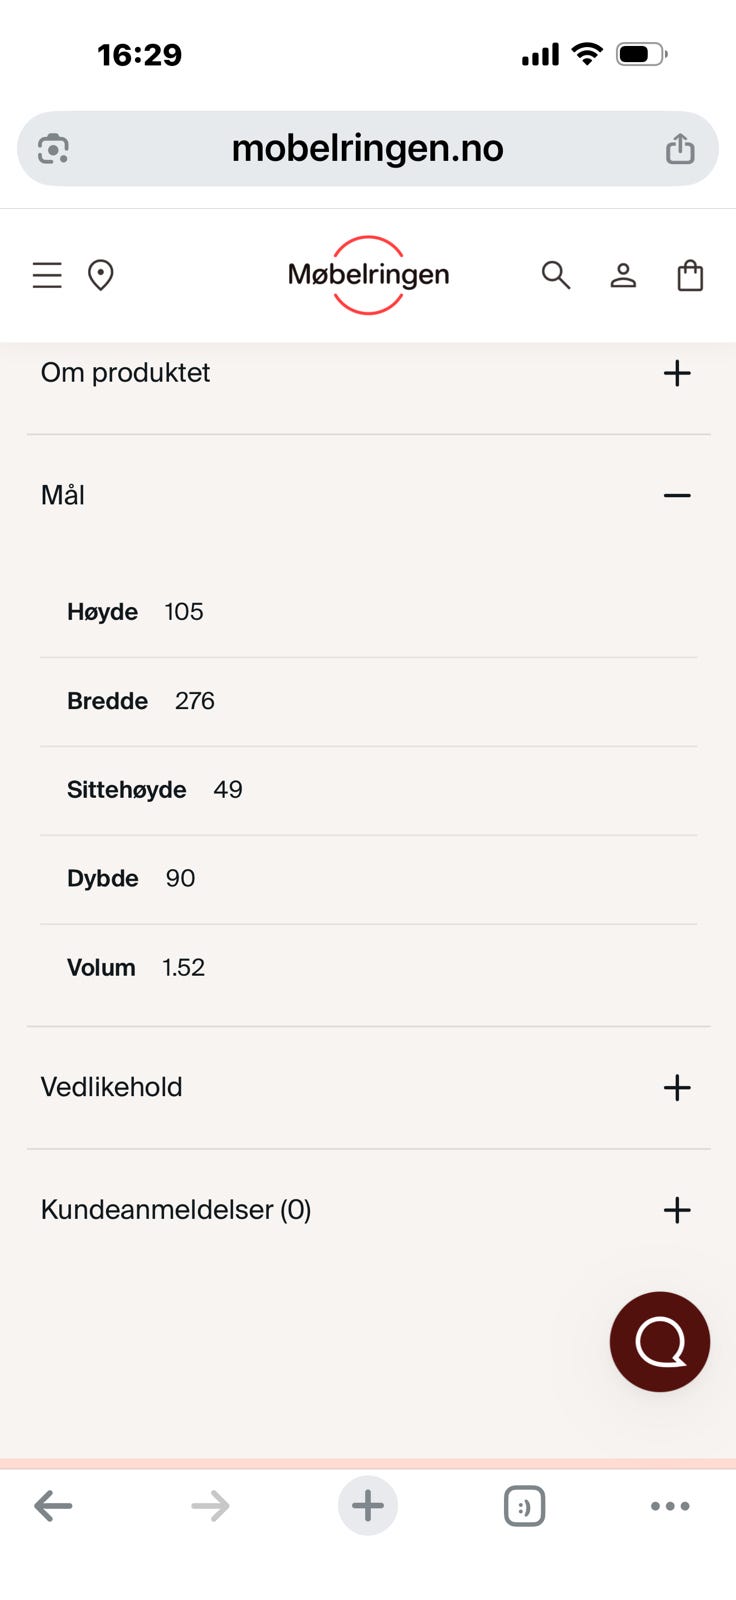Tap the camera lens search icon
The width and height of the screenshot is (736, 1600).
click(x=53, y=149)
